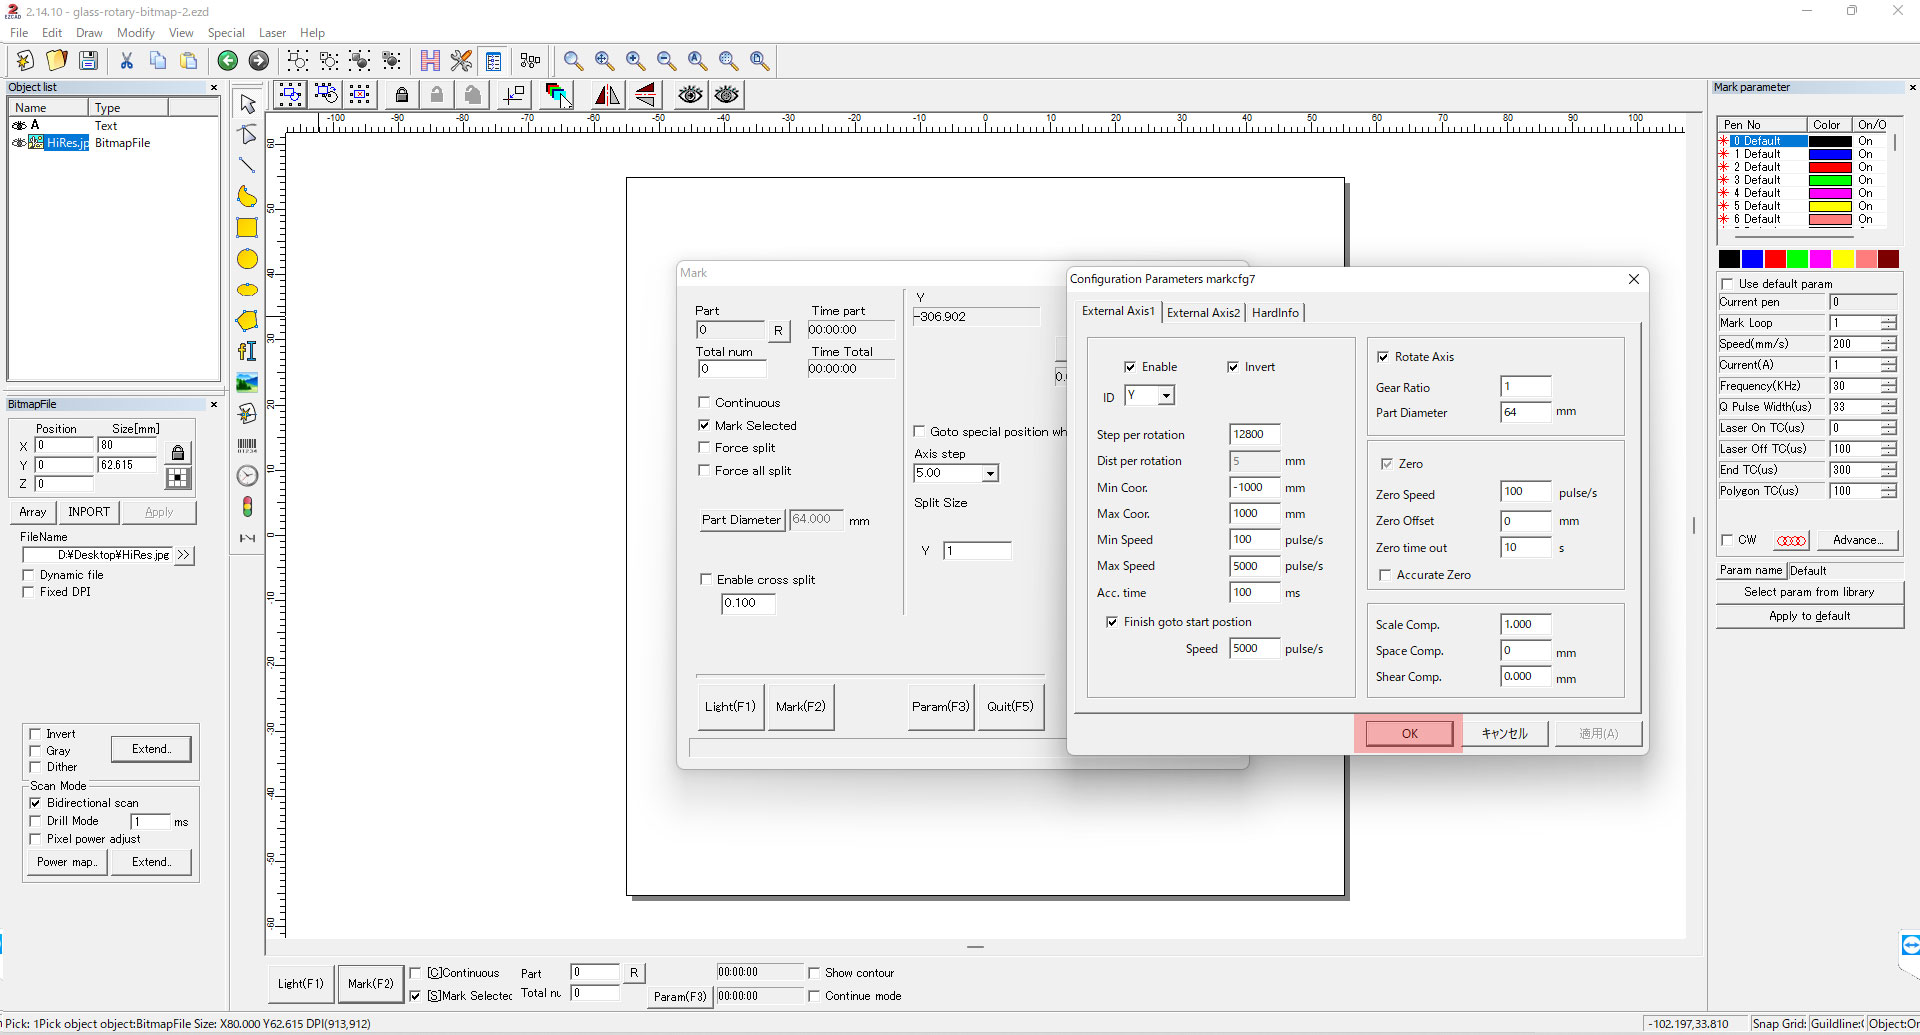Click the Save file icon
1920x1035 pixels.
point(88,61)
